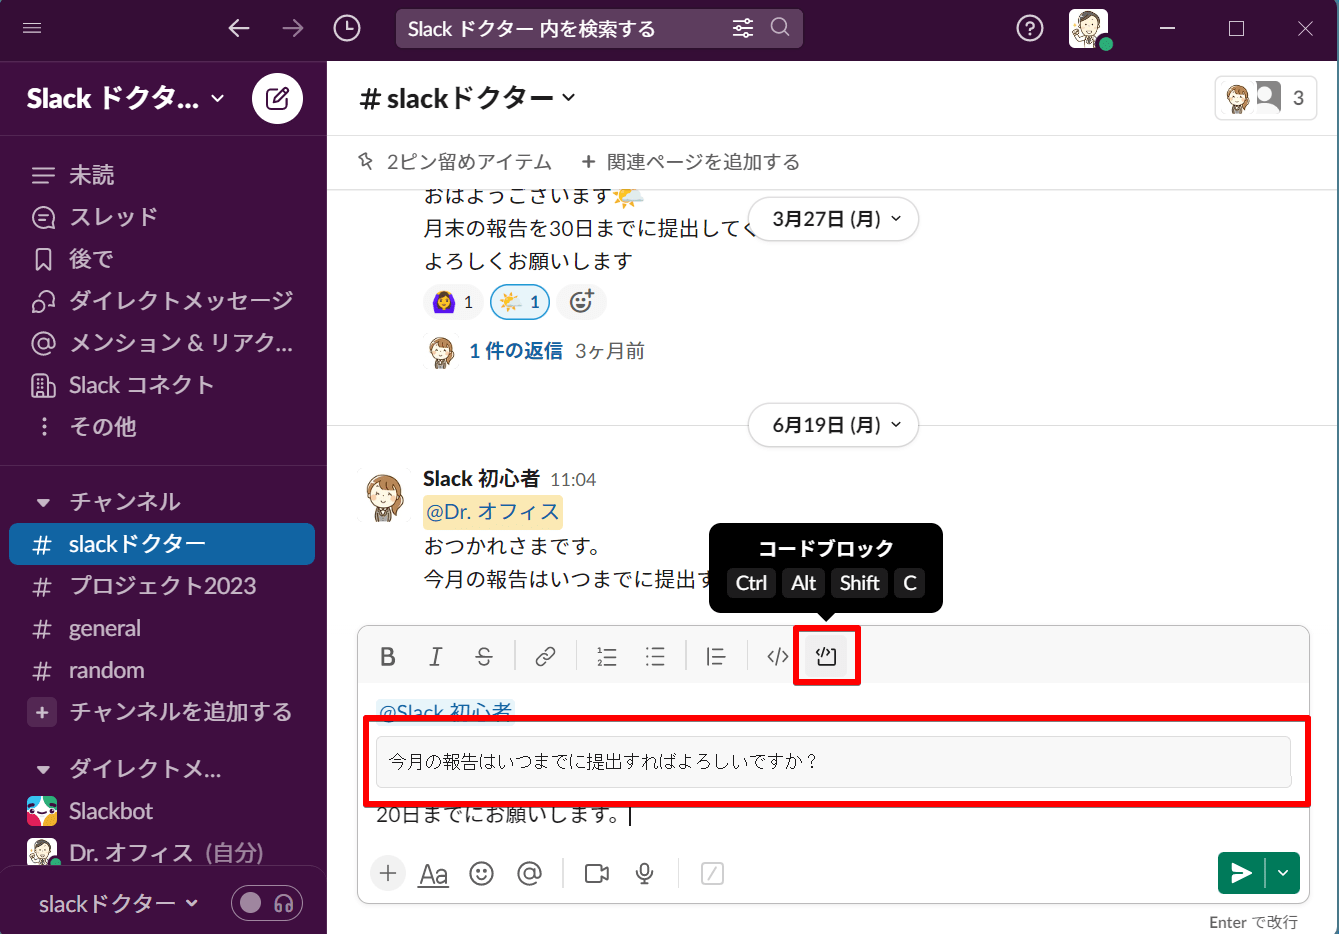This screenshot has height=934, width=1339.
Task: Record an audio clip with the microphone icon
Action: 644,873
